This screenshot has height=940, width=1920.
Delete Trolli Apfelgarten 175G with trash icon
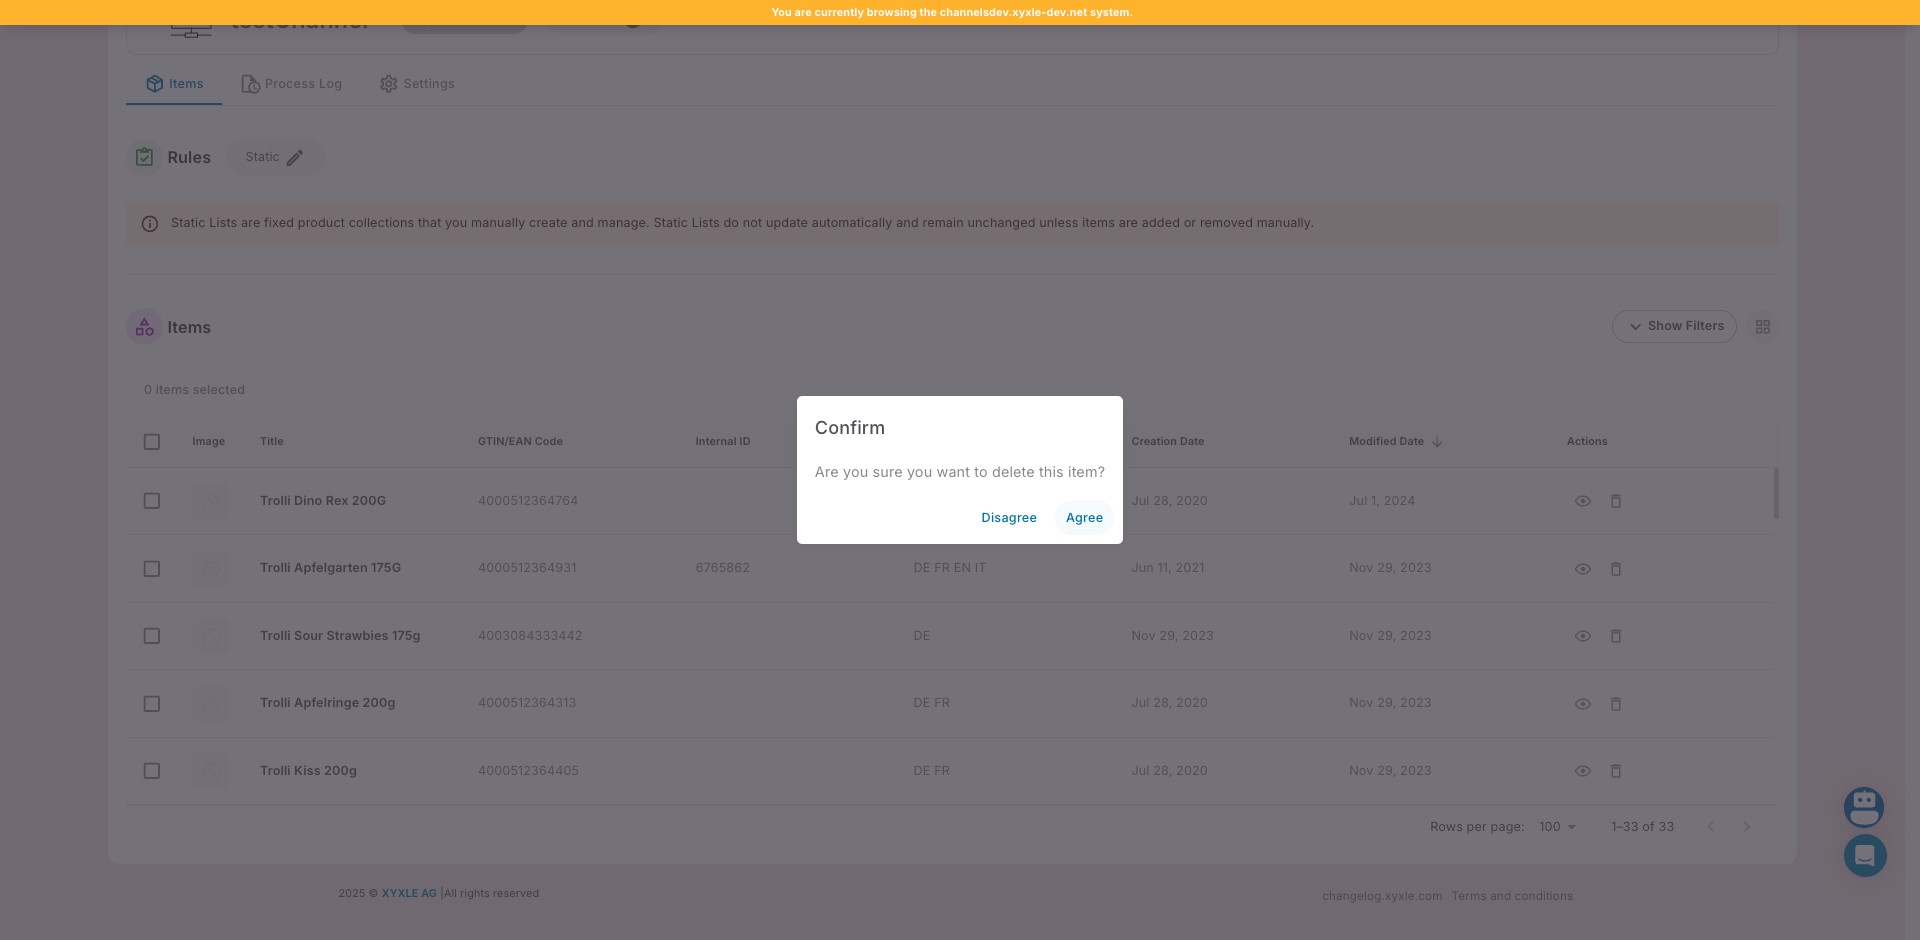coord(1616,569)
